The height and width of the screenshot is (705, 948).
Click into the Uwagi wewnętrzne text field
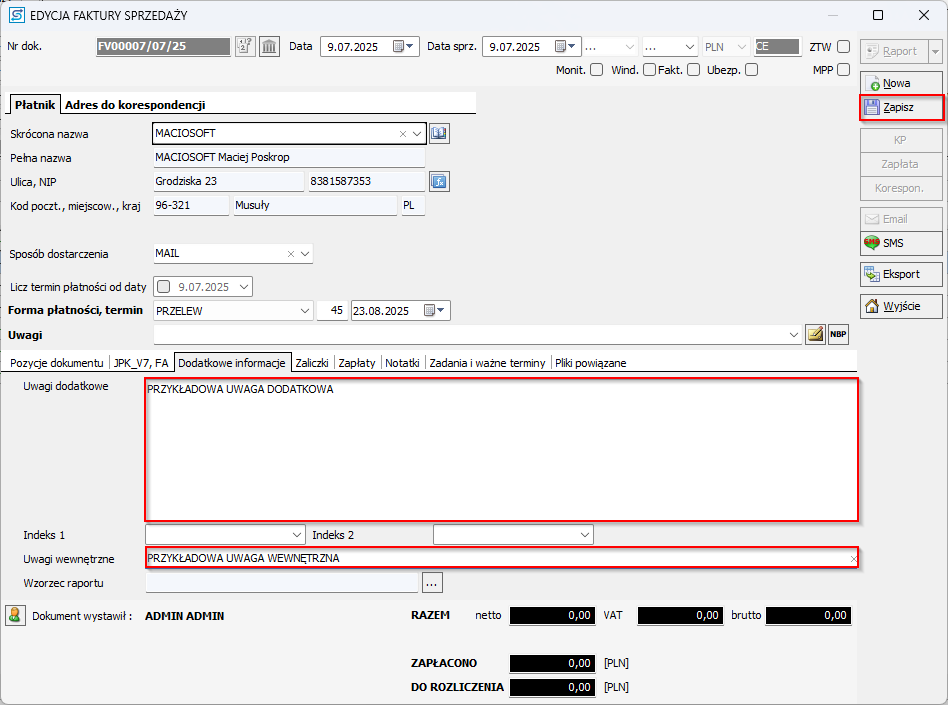(495, 558)
